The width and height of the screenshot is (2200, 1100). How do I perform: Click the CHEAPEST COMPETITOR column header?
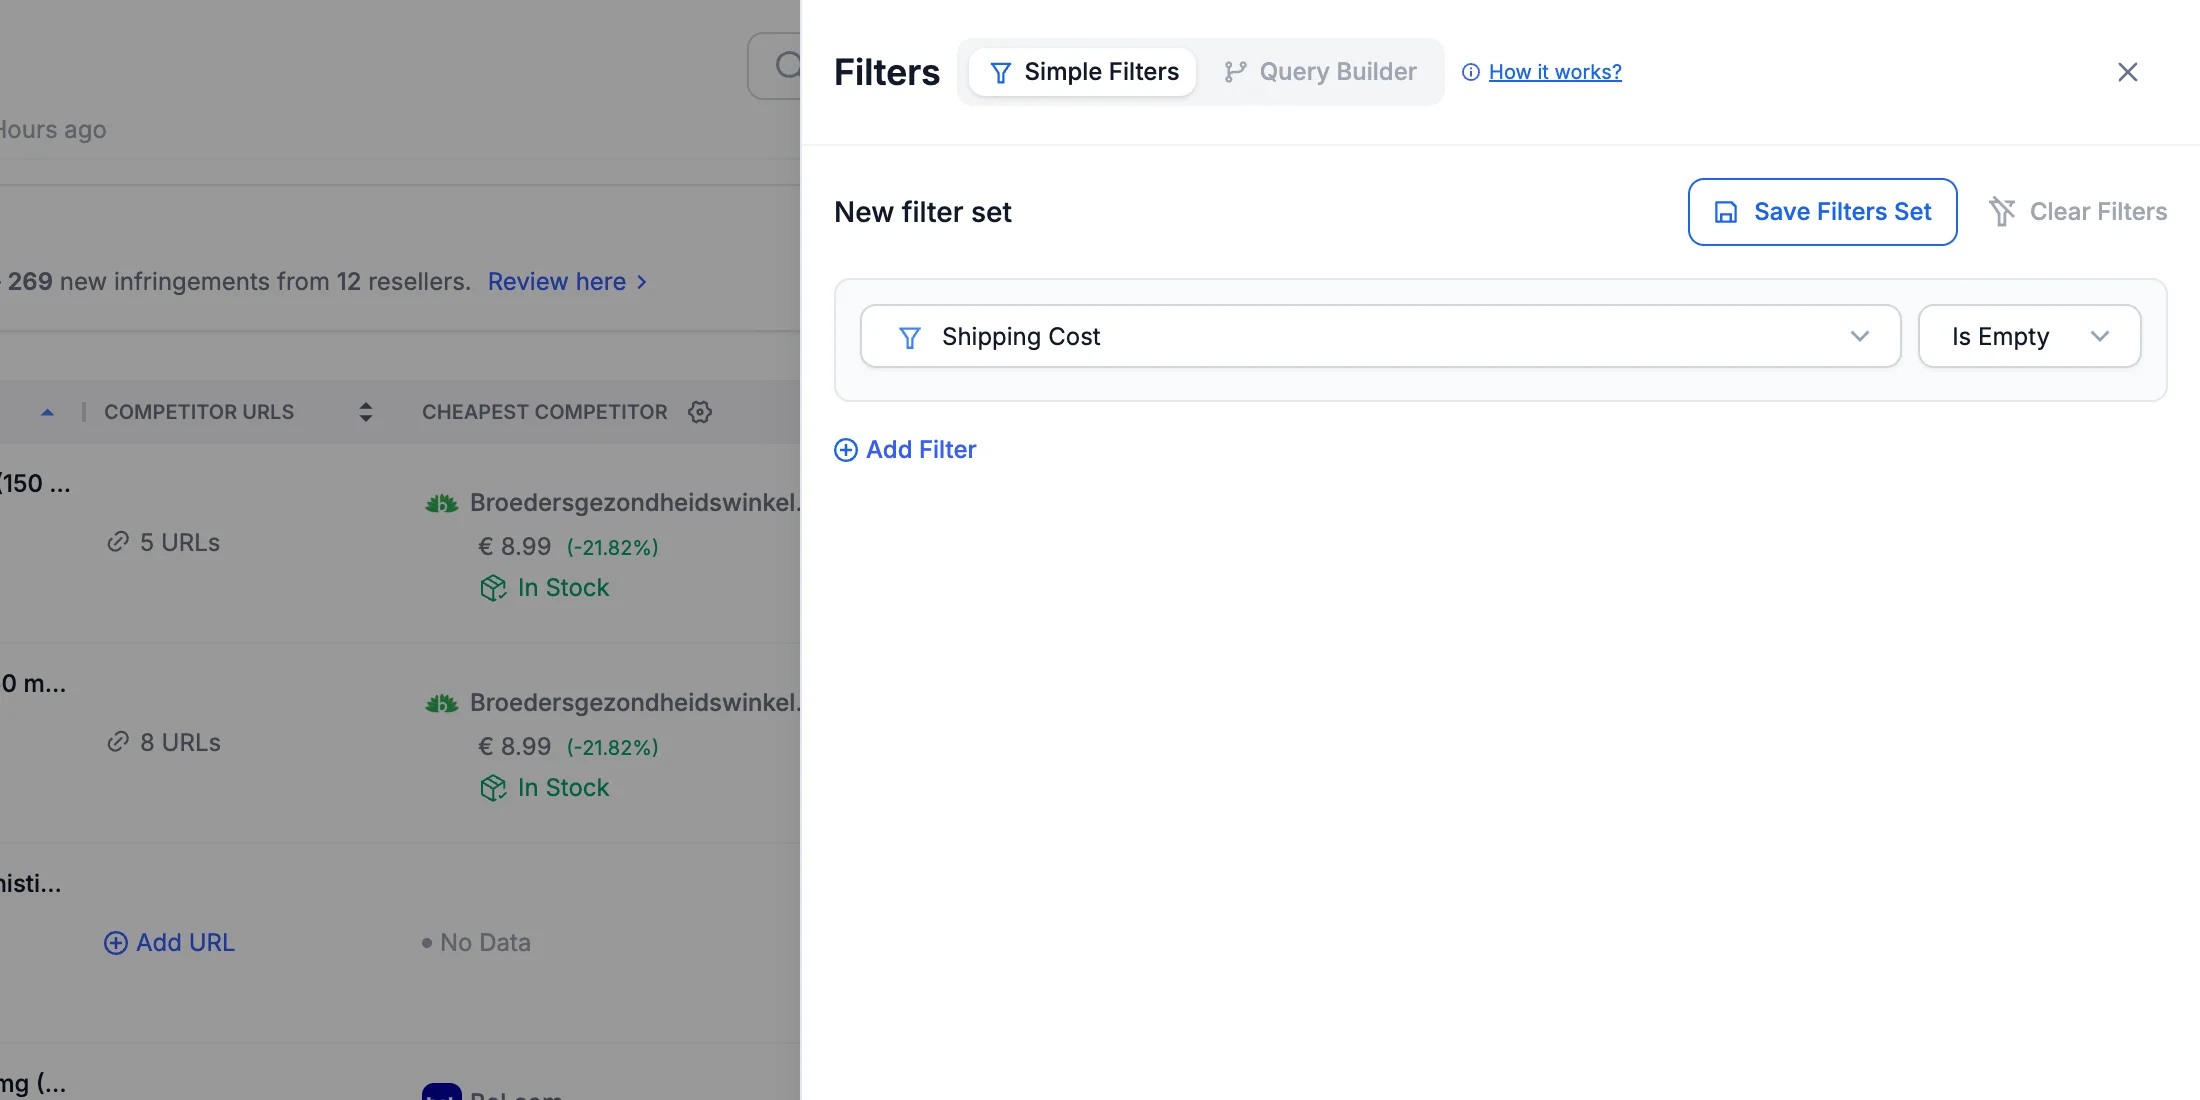[x=544, y=412]
